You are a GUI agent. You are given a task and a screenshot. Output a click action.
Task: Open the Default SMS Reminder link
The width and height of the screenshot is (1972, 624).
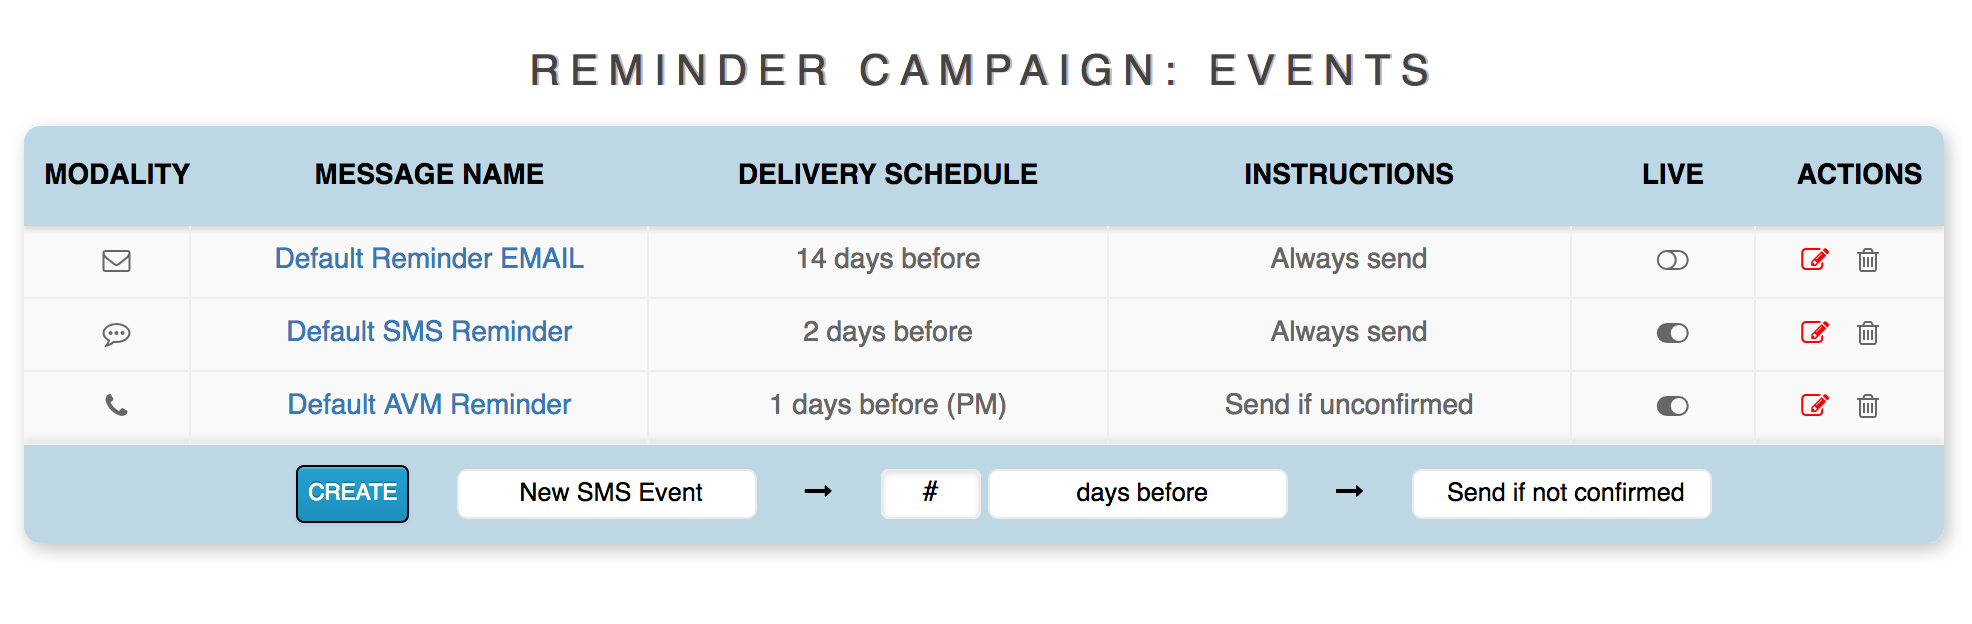(429, 332)
